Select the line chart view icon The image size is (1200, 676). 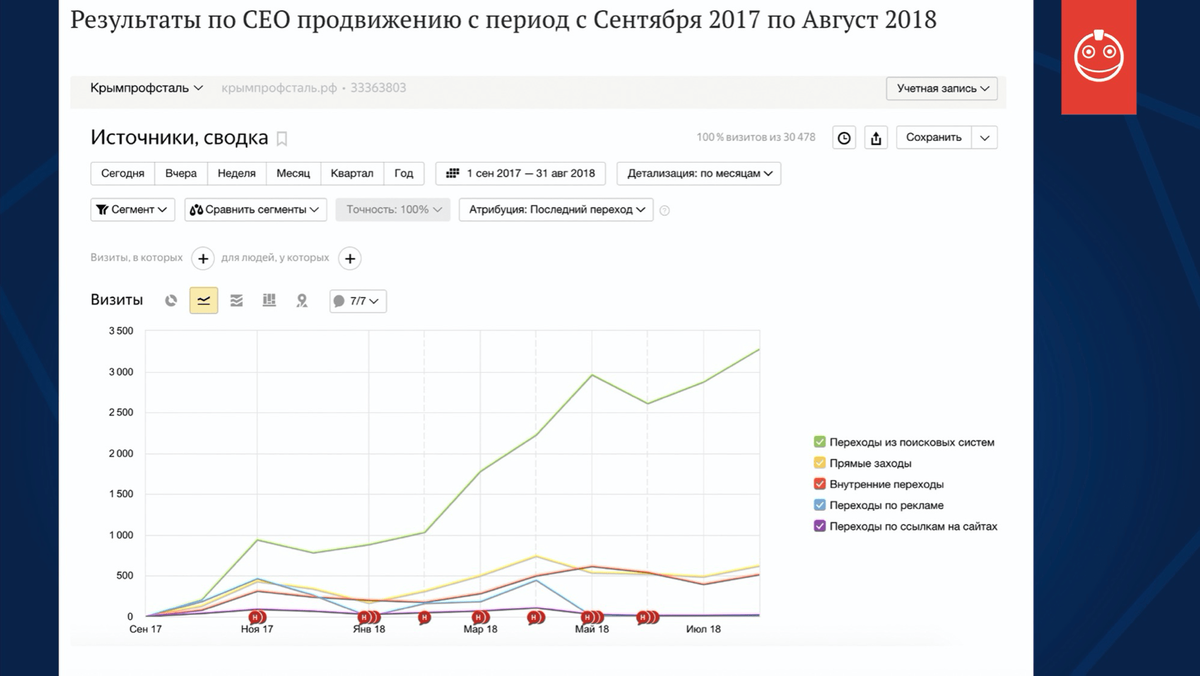tap(204, 300)
